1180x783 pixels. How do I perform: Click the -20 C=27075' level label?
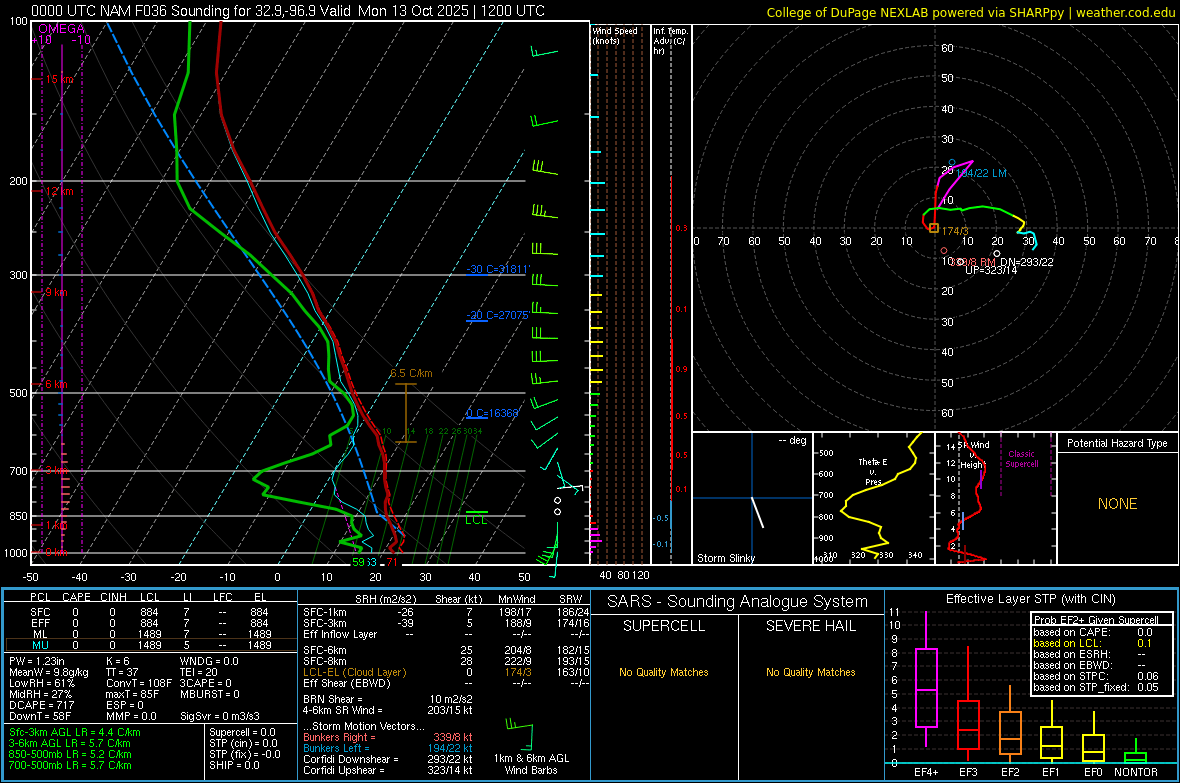click(497, 315)
